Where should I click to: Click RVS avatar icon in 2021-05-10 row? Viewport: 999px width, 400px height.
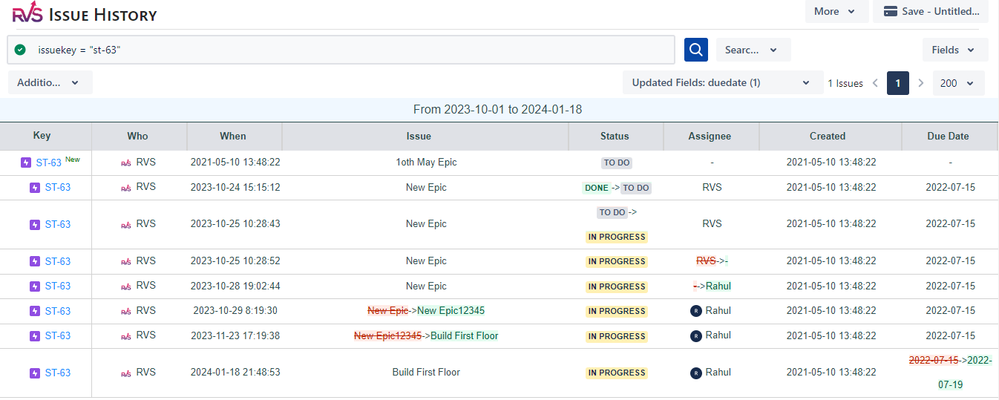[x=126, y=163]
